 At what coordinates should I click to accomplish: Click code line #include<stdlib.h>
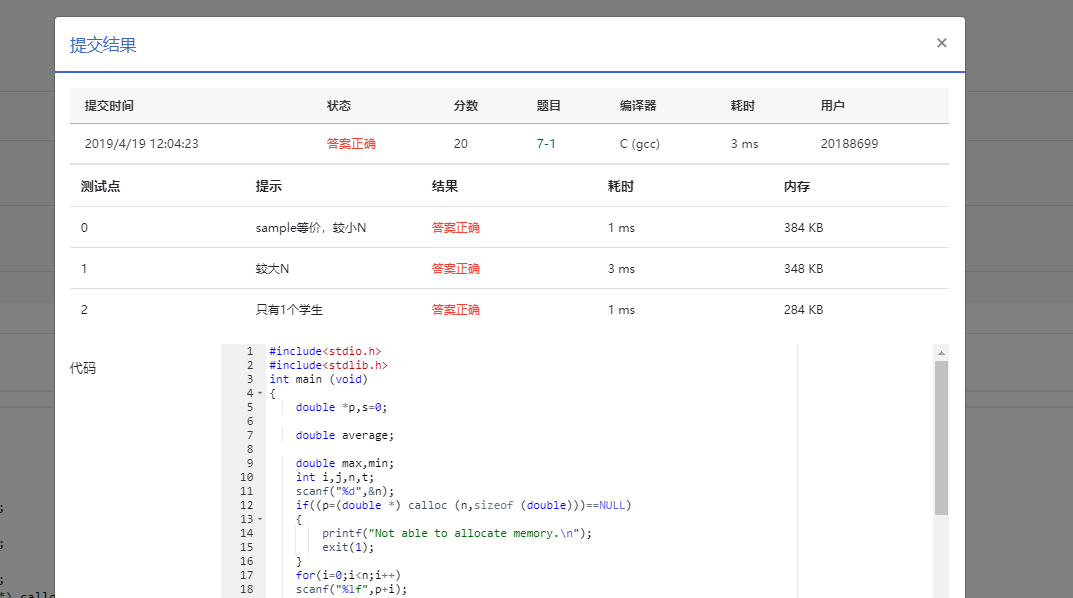click(328, 365)
